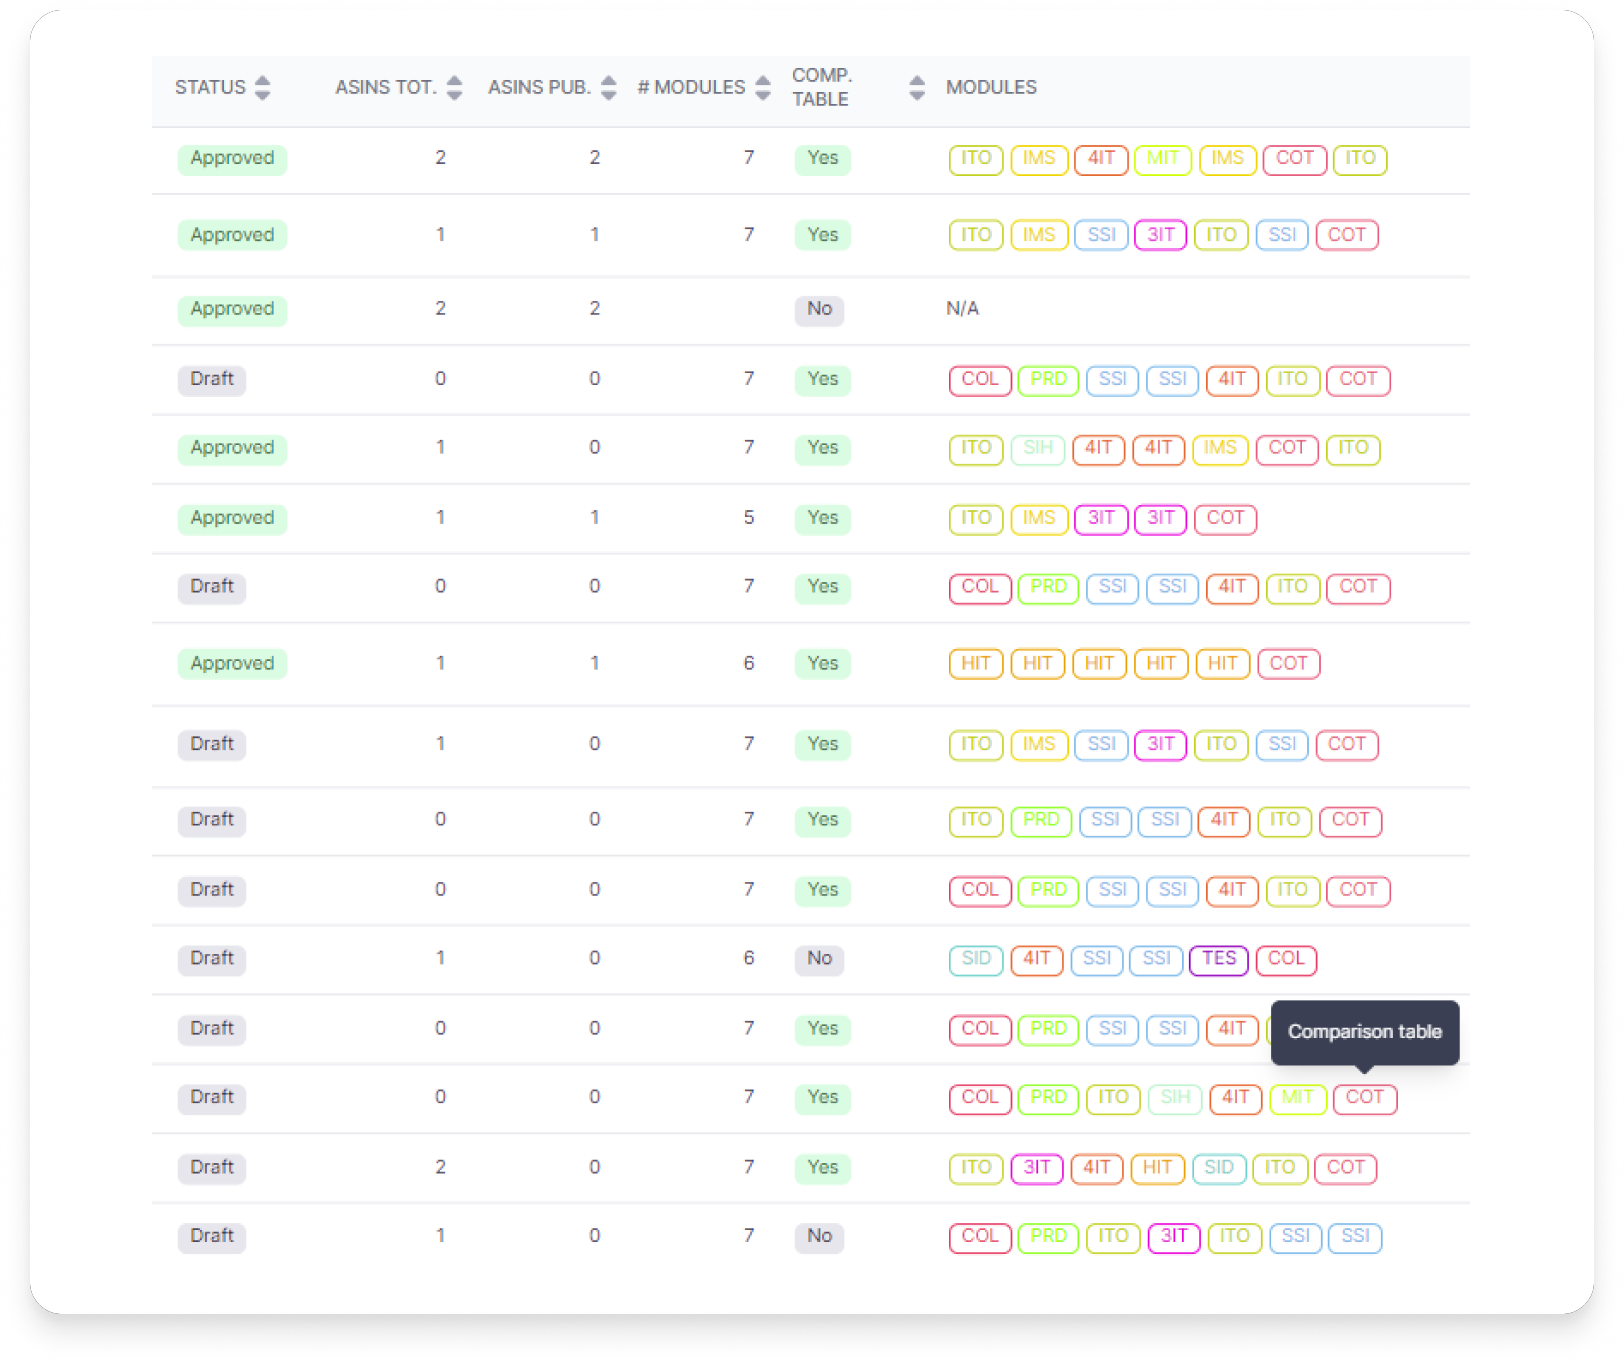Sort by ASINS TOT. column arrows
The image size is (1624, 1364).
(454, 88)
